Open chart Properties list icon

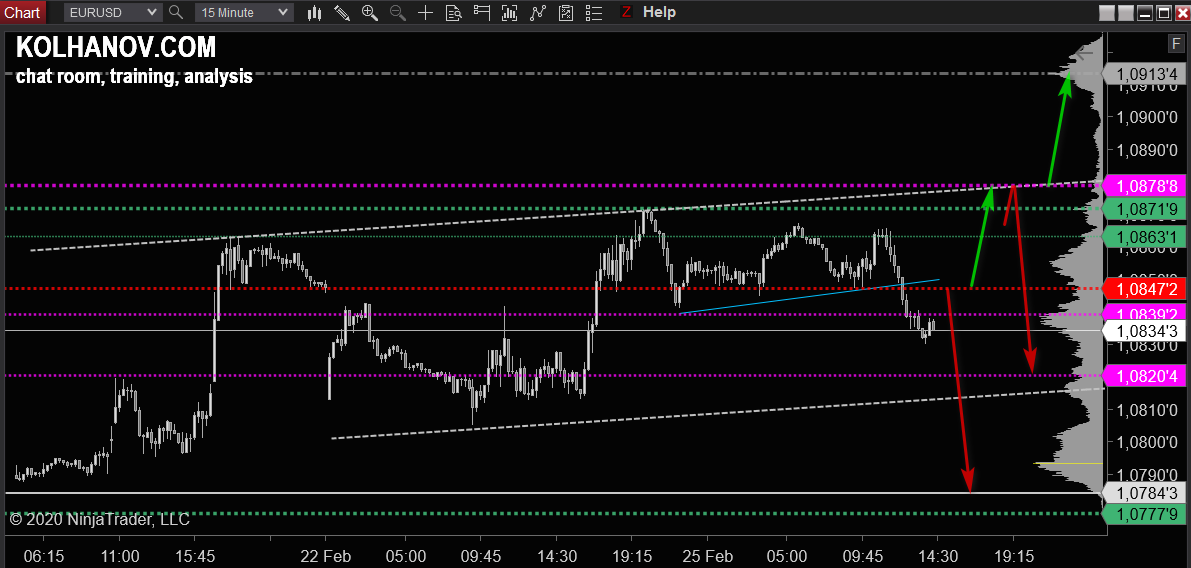click(x=594, y=12)
